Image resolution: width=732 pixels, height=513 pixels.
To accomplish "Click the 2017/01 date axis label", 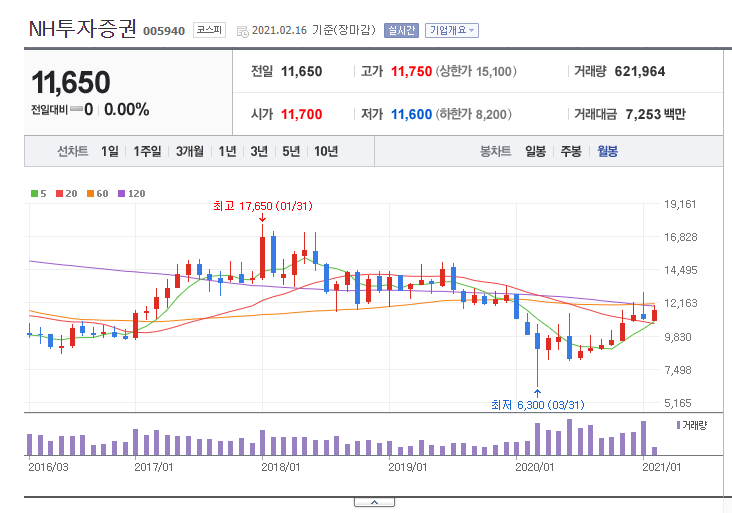I will tap(154, 467).
